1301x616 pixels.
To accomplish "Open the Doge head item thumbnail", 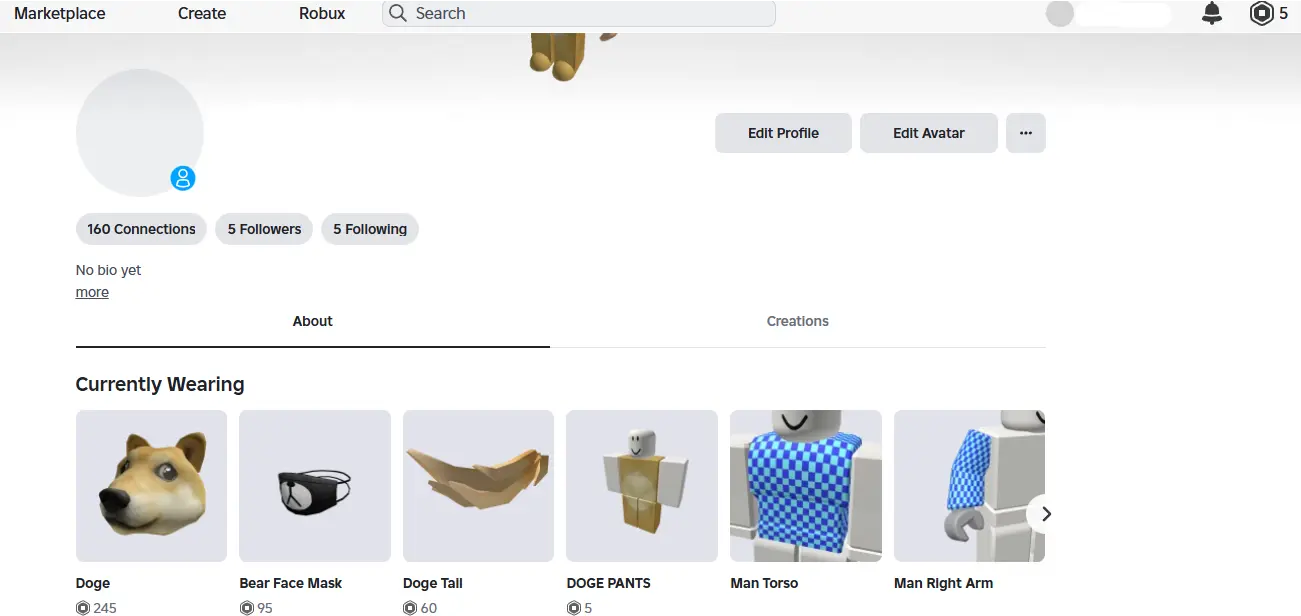I will (x=151, y=485).
